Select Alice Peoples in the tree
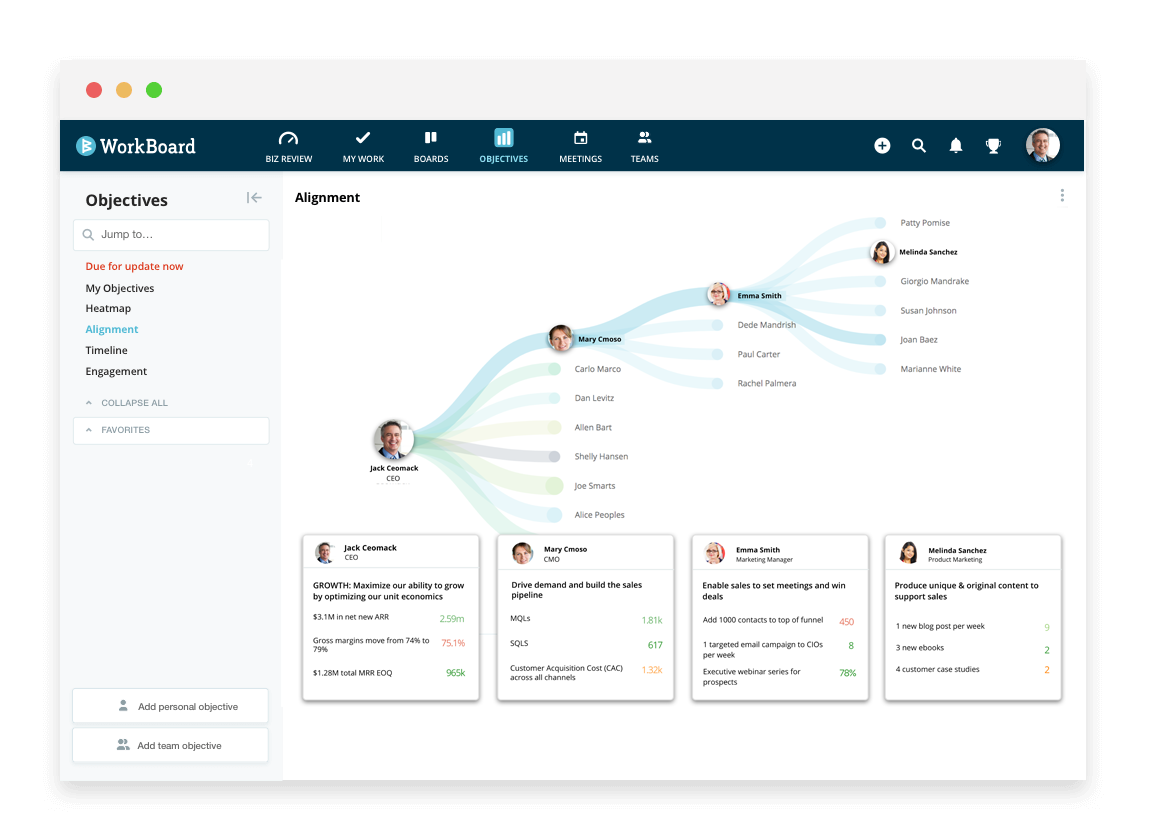This screenshot has height=840, width=1160. tap(599, 515)
